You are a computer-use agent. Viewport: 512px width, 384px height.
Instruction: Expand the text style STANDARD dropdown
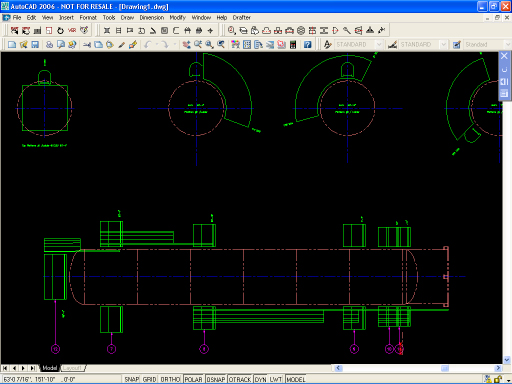pyautogui.click(x=379, y=44)
